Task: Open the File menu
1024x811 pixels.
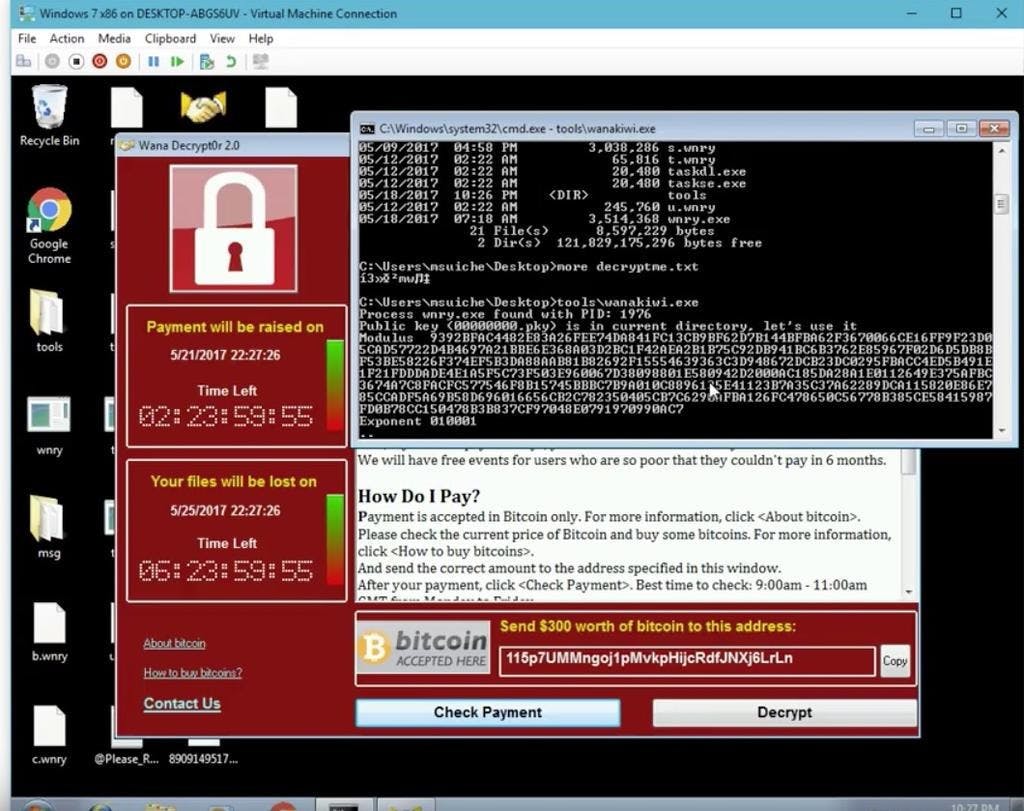Action: (27, 39)
